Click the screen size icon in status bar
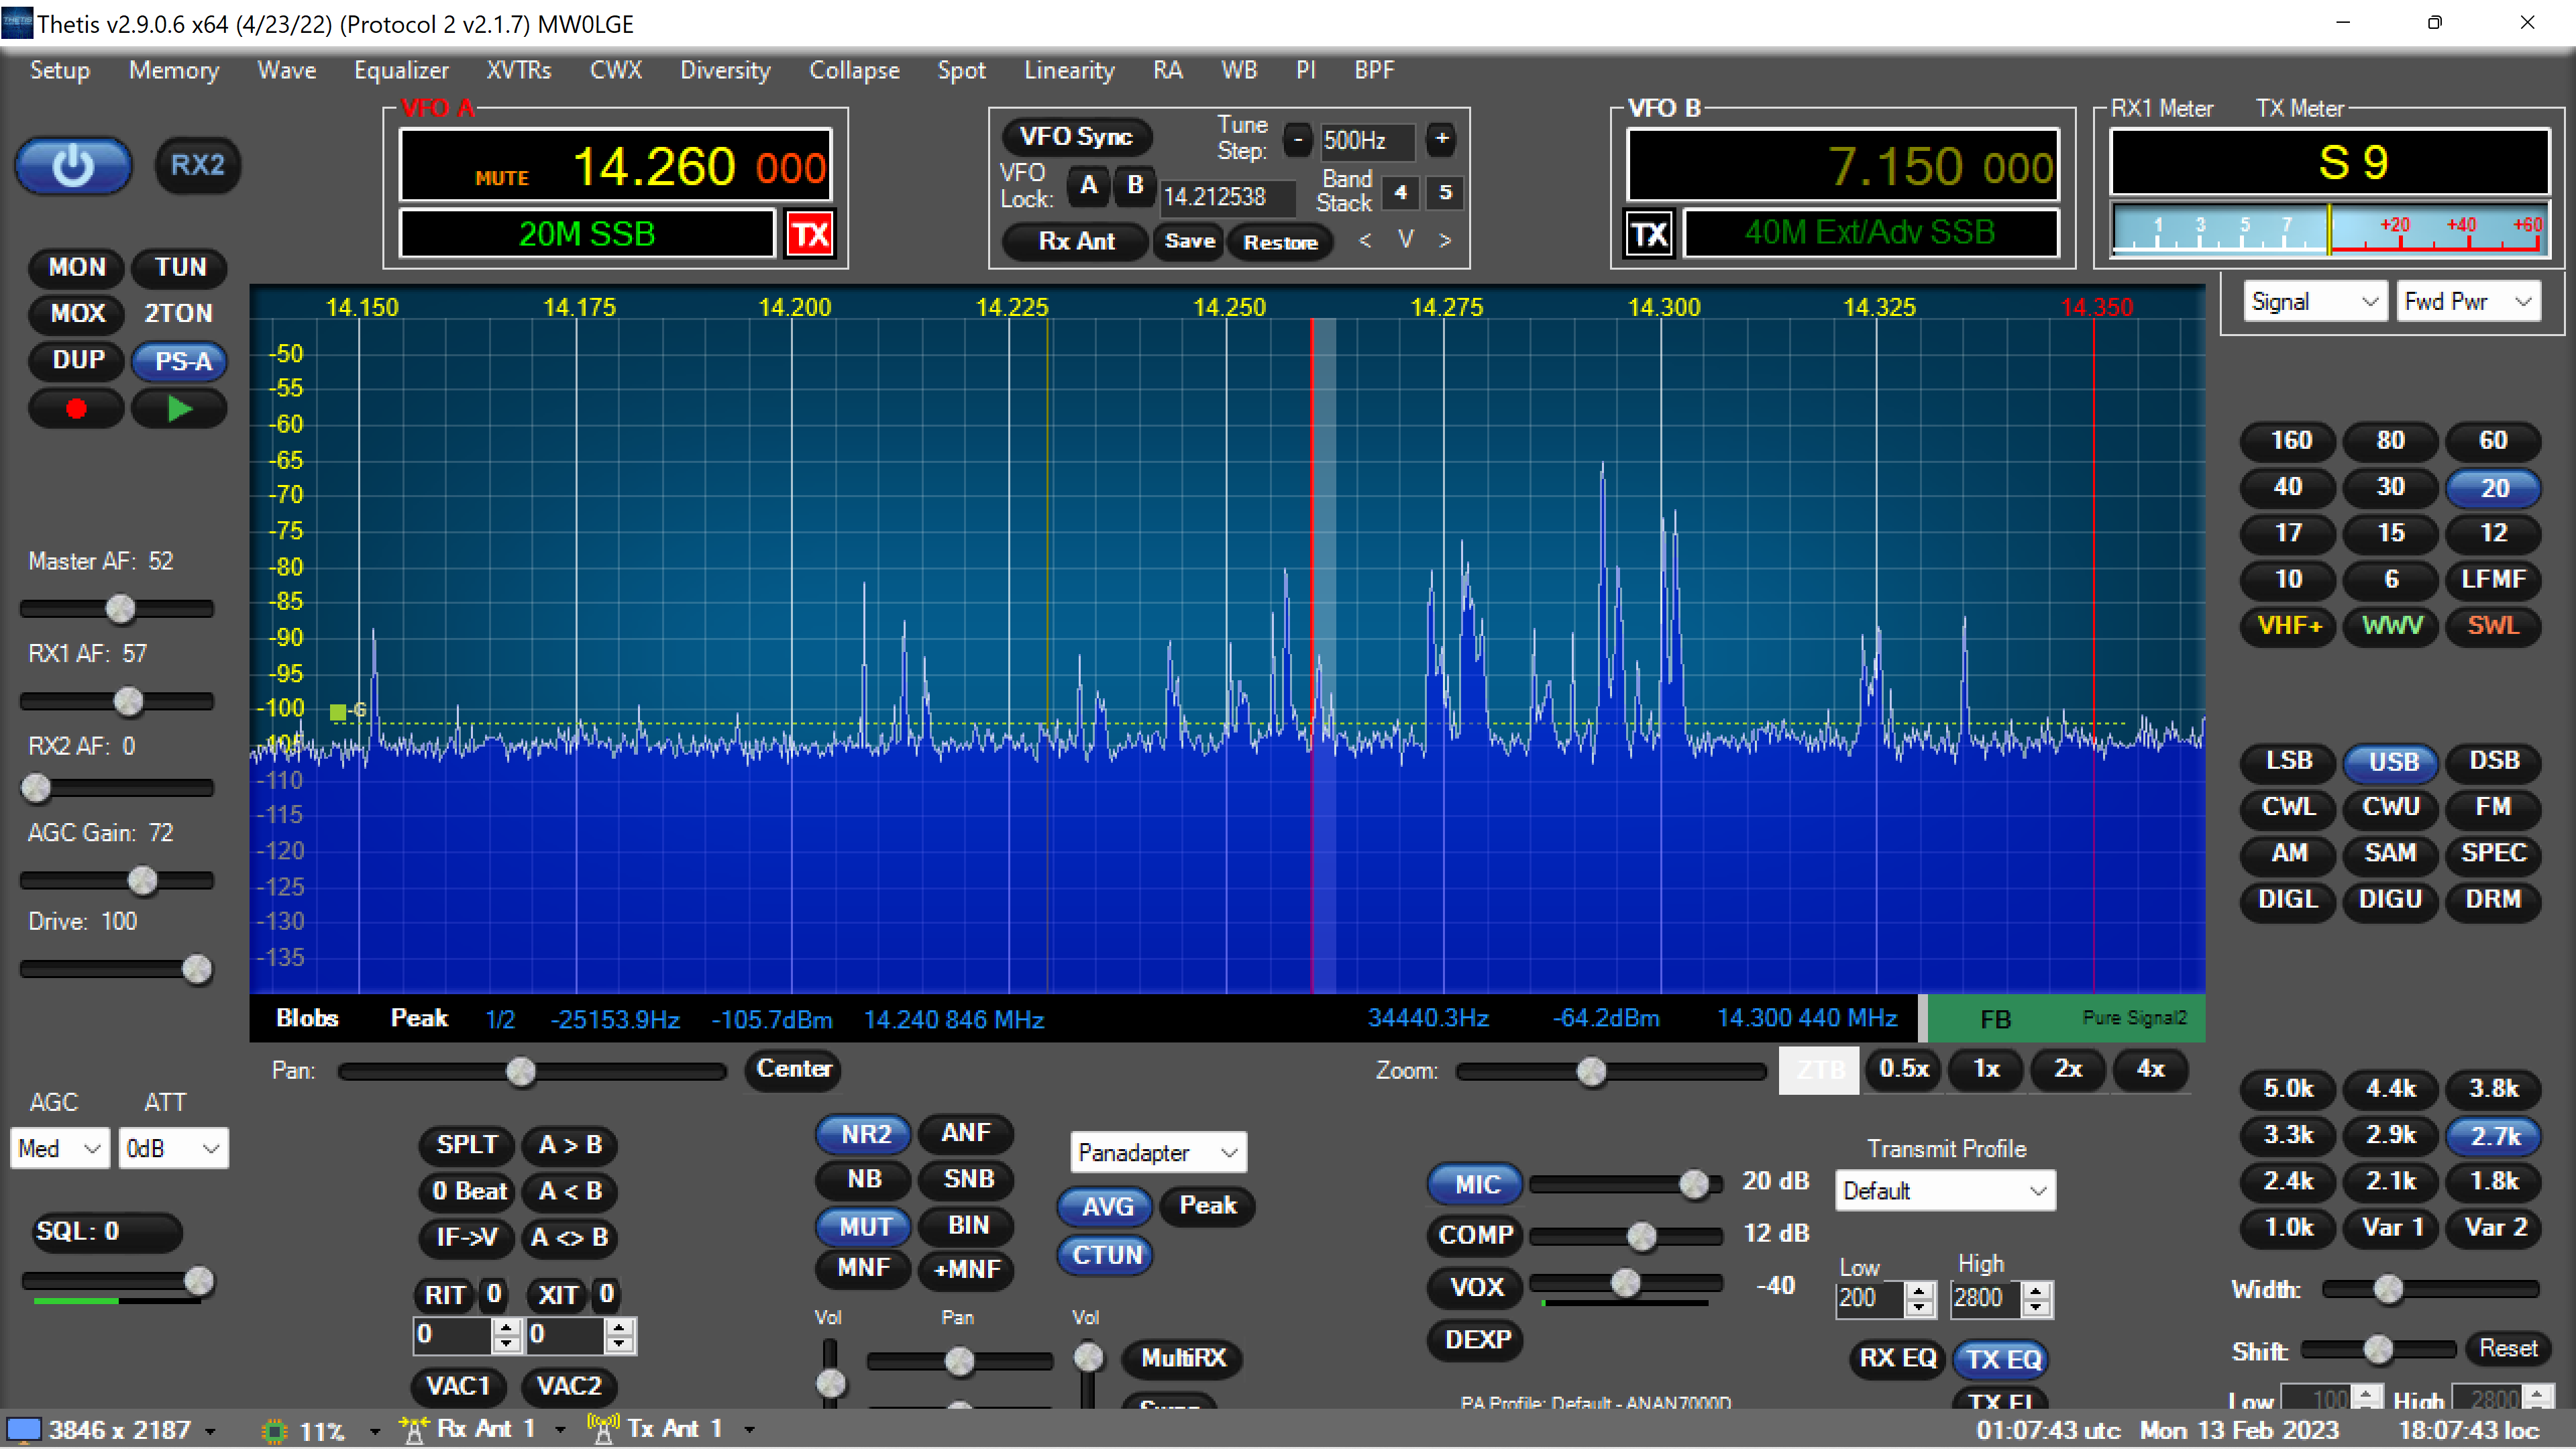 pyautogui.click(x=23, y=1430)
